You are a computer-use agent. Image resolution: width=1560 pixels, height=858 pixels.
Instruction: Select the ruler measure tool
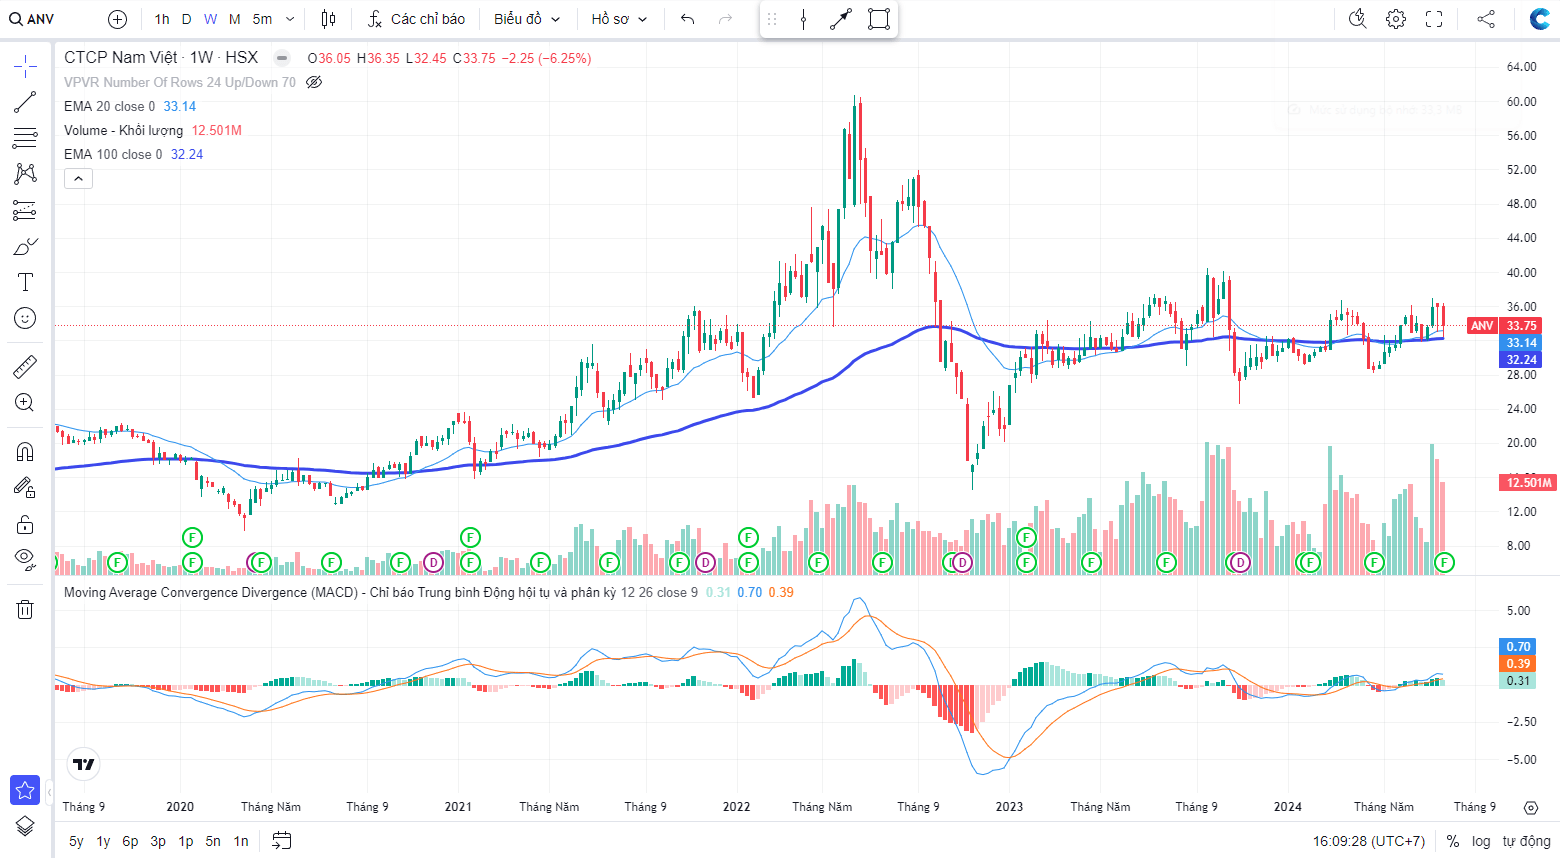pos(25,366)
